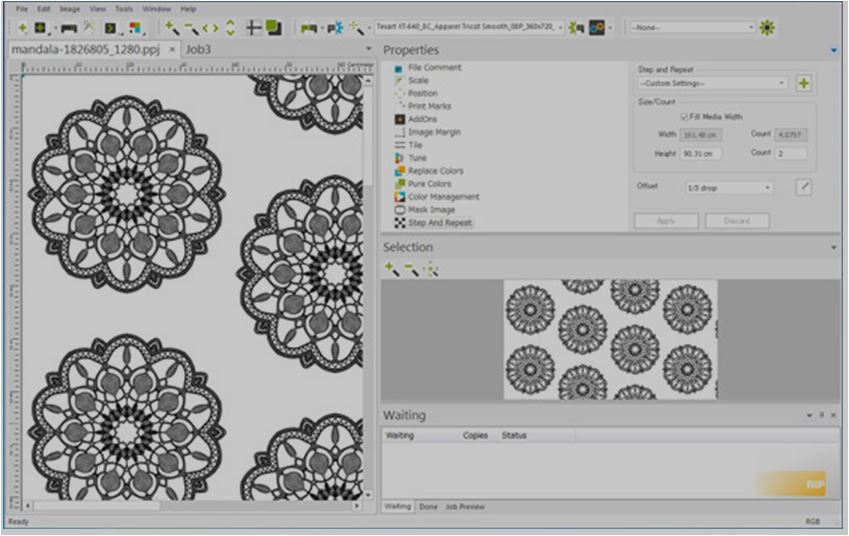Click the green overlapping squares toolbar icon
This screenshot has width=849, height=536.
click(273, 28)
